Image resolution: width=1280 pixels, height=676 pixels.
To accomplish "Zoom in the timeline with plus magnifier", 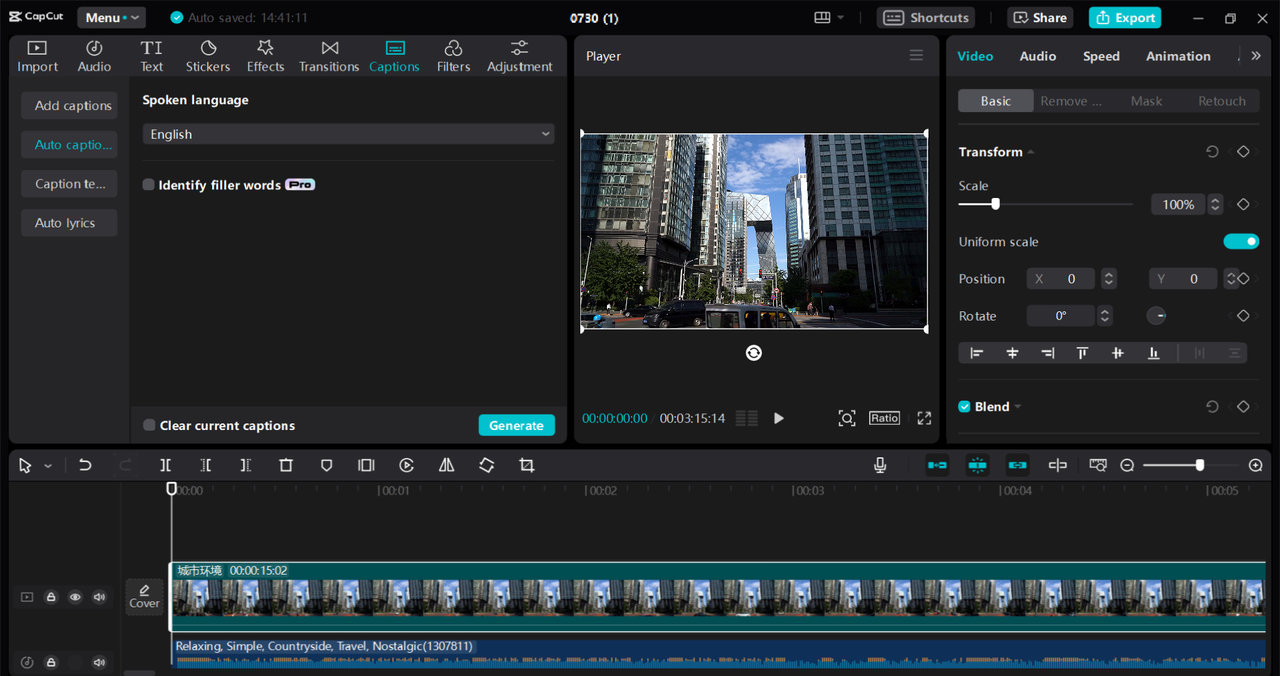I will pyautogui.click(x=1256, y=465).
